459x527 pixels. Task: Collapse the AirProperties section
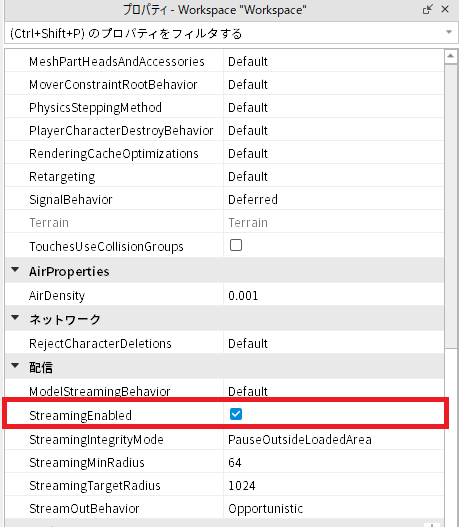click(x=15, y=270)
